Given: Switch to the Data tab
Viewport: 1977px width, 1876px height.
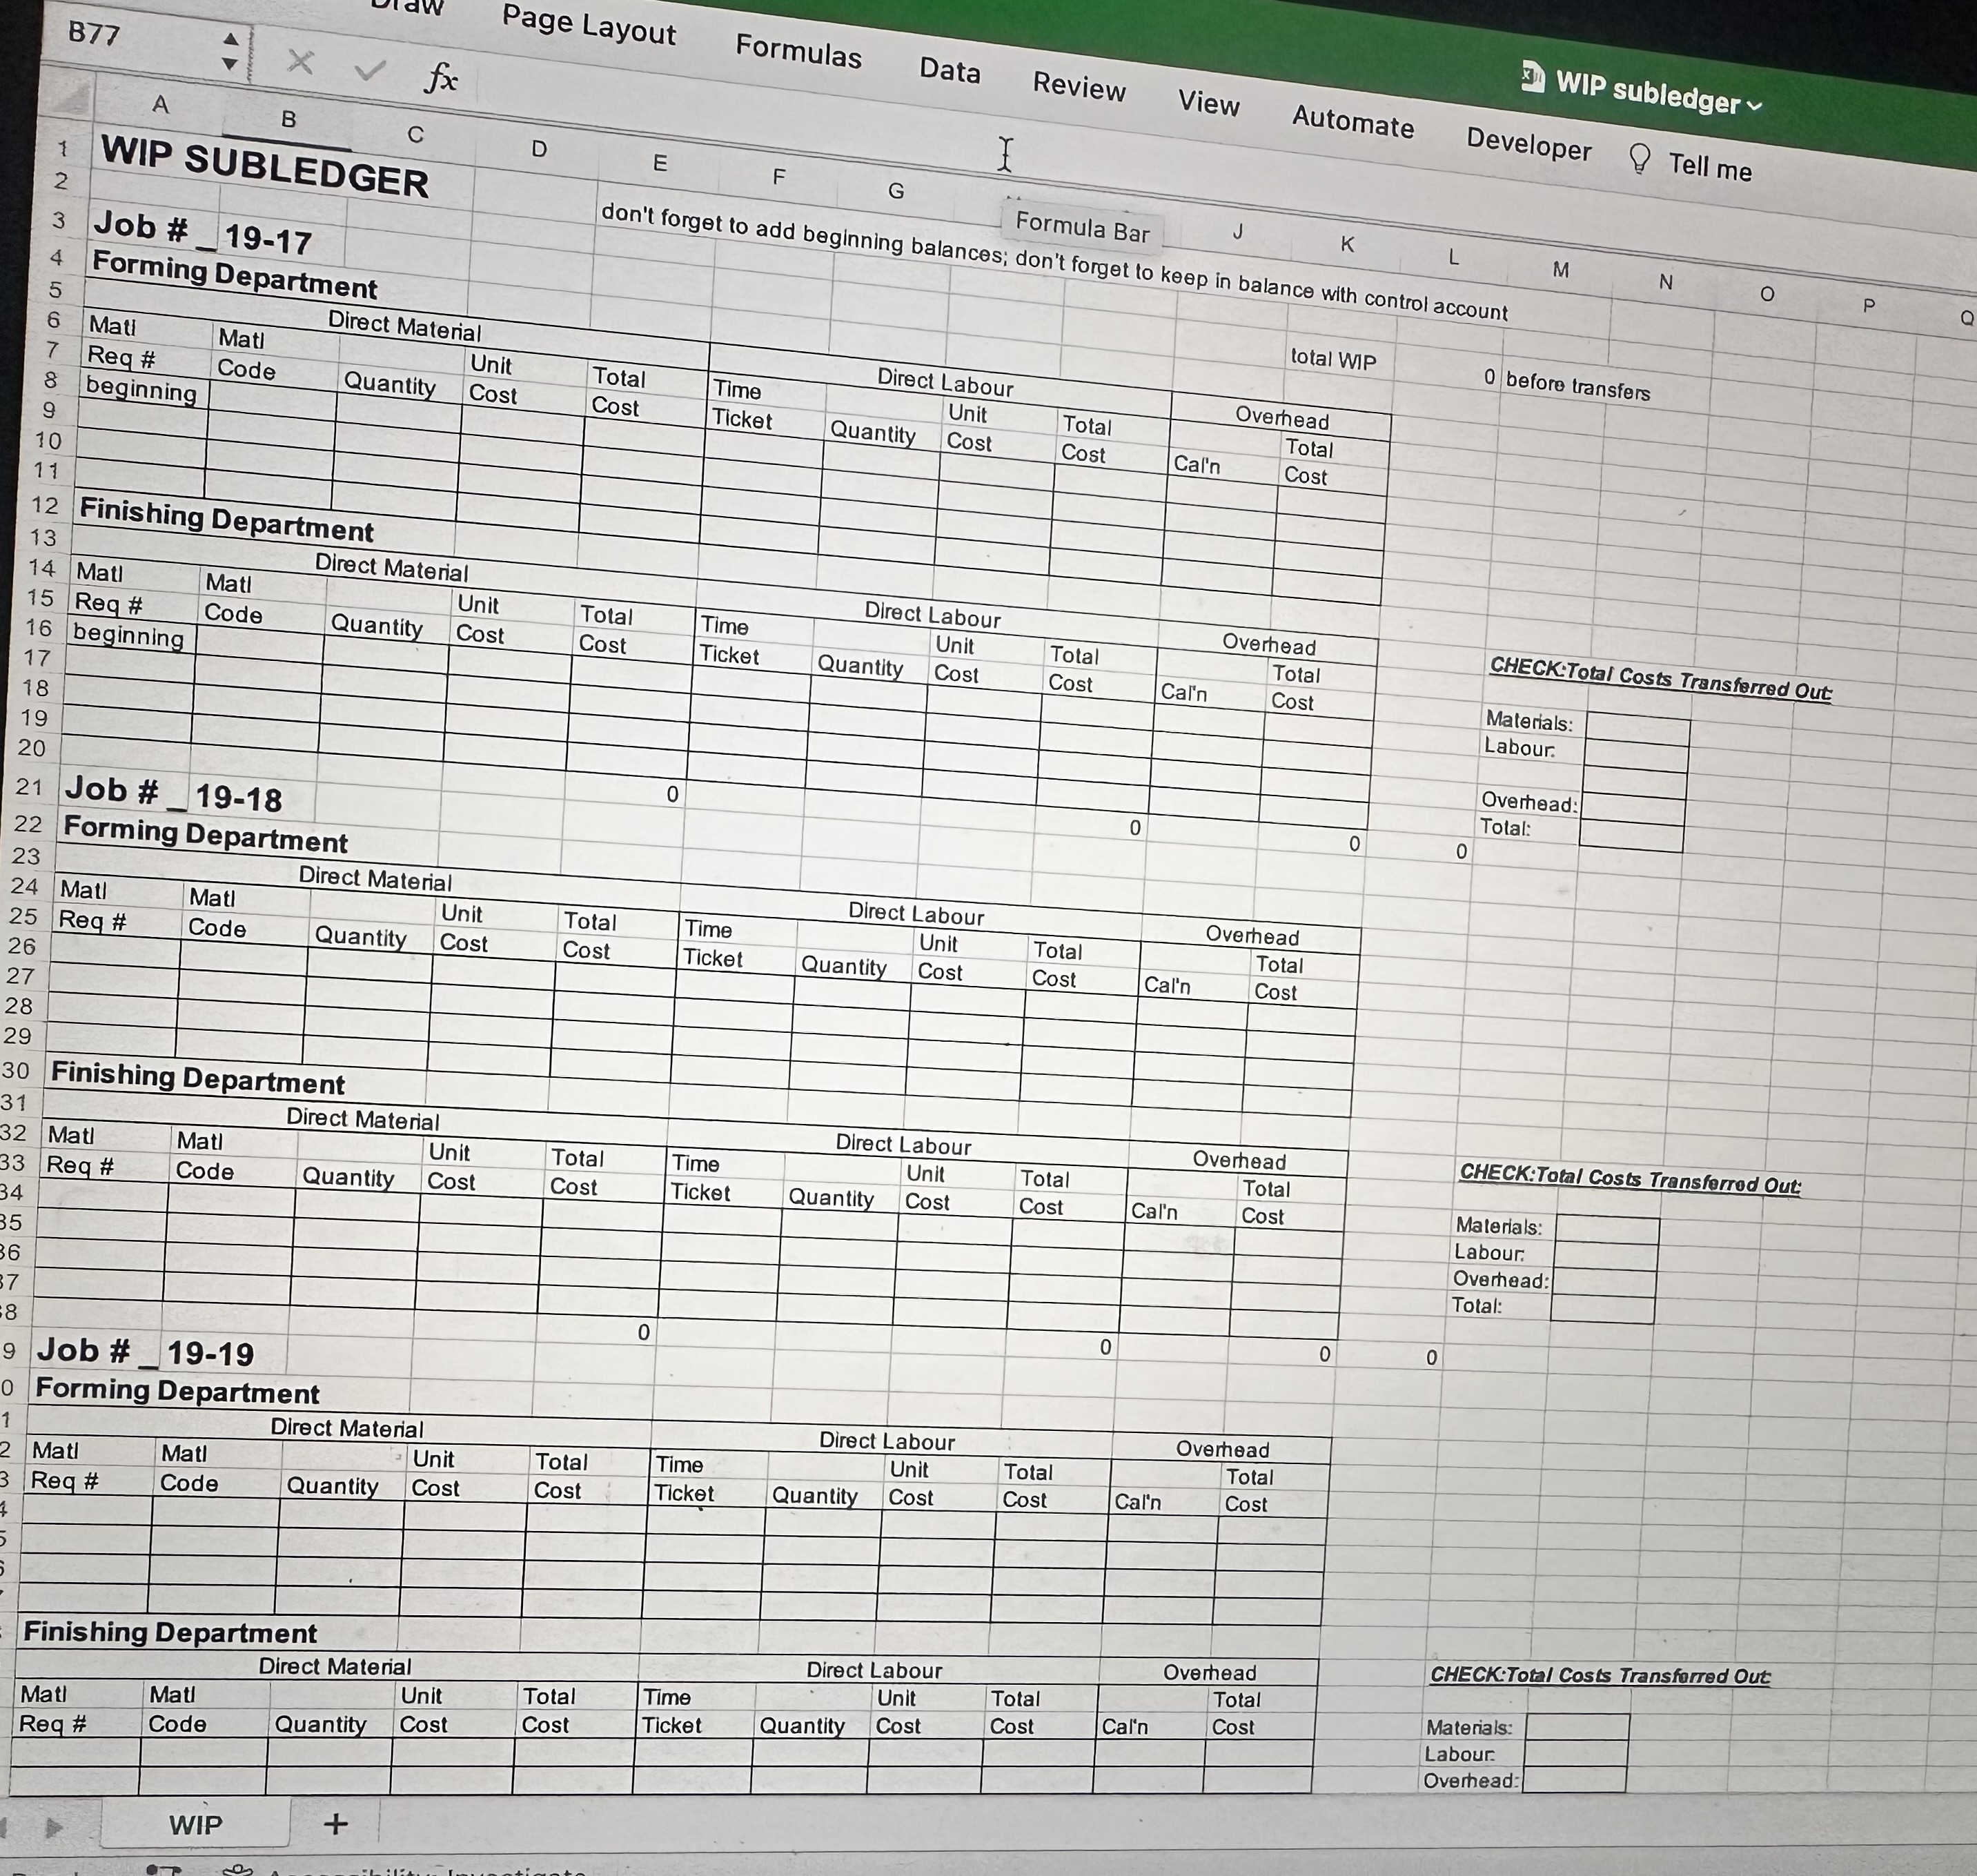Looking at the screenshot, I should coord(950,70).
